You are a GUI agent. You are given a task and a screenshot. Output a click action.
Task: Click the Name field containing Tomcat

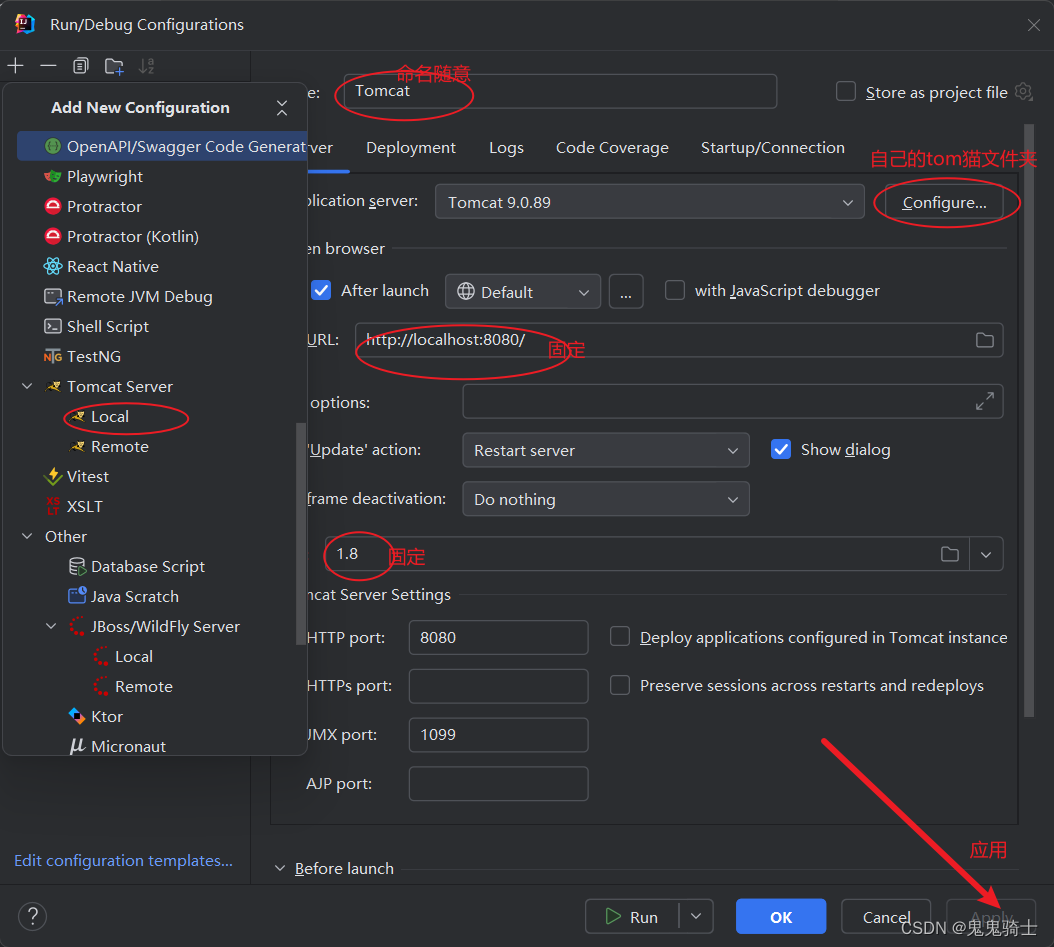pyautogui.click(x=560, y=91)
